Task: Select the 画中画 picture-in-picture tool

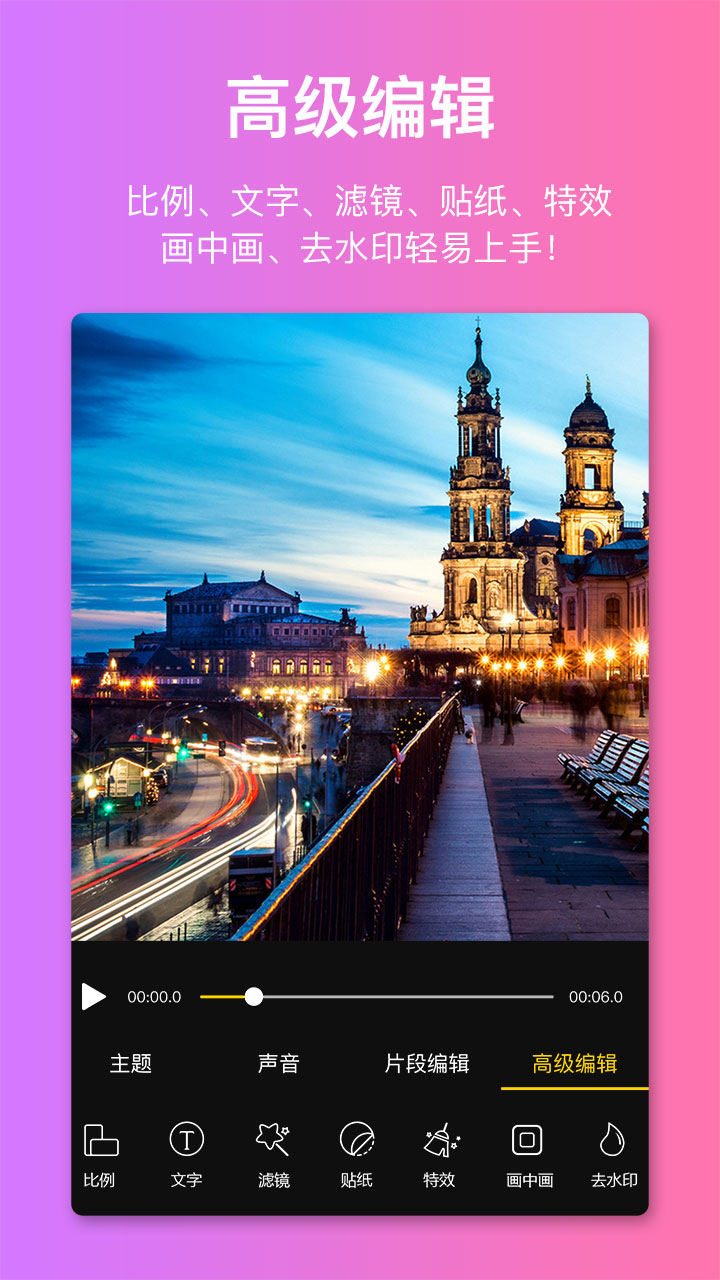Action: [528, 1154]
